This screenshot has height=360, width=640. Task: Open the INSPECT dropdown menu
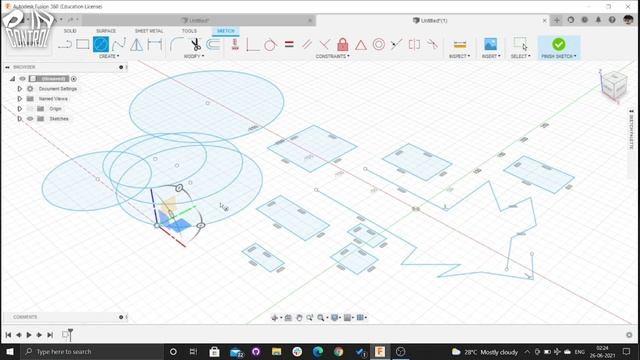coord(460,56)
